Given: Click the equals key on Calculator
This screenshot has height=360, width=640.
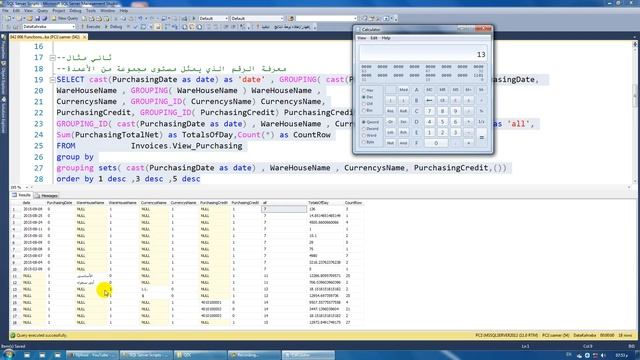Looking at the screenshot, I should (x=481, y=138).
